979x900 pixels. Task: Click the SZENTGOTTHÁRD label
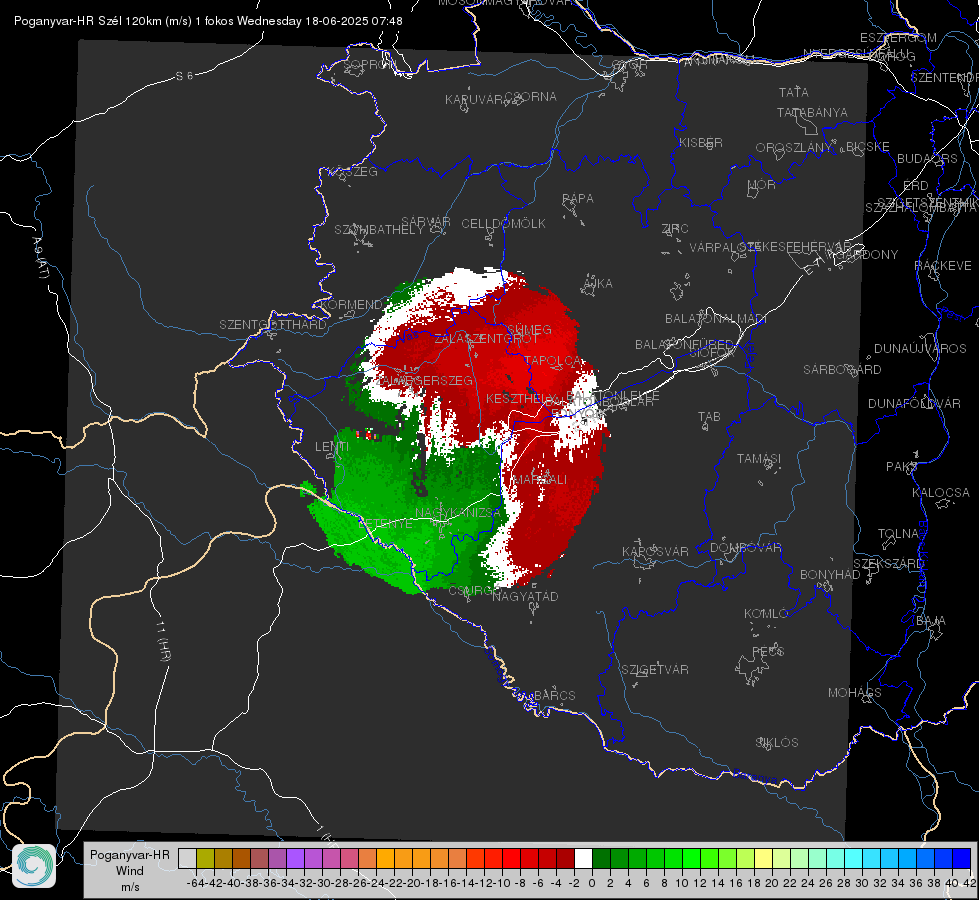(x=273, y=325)
